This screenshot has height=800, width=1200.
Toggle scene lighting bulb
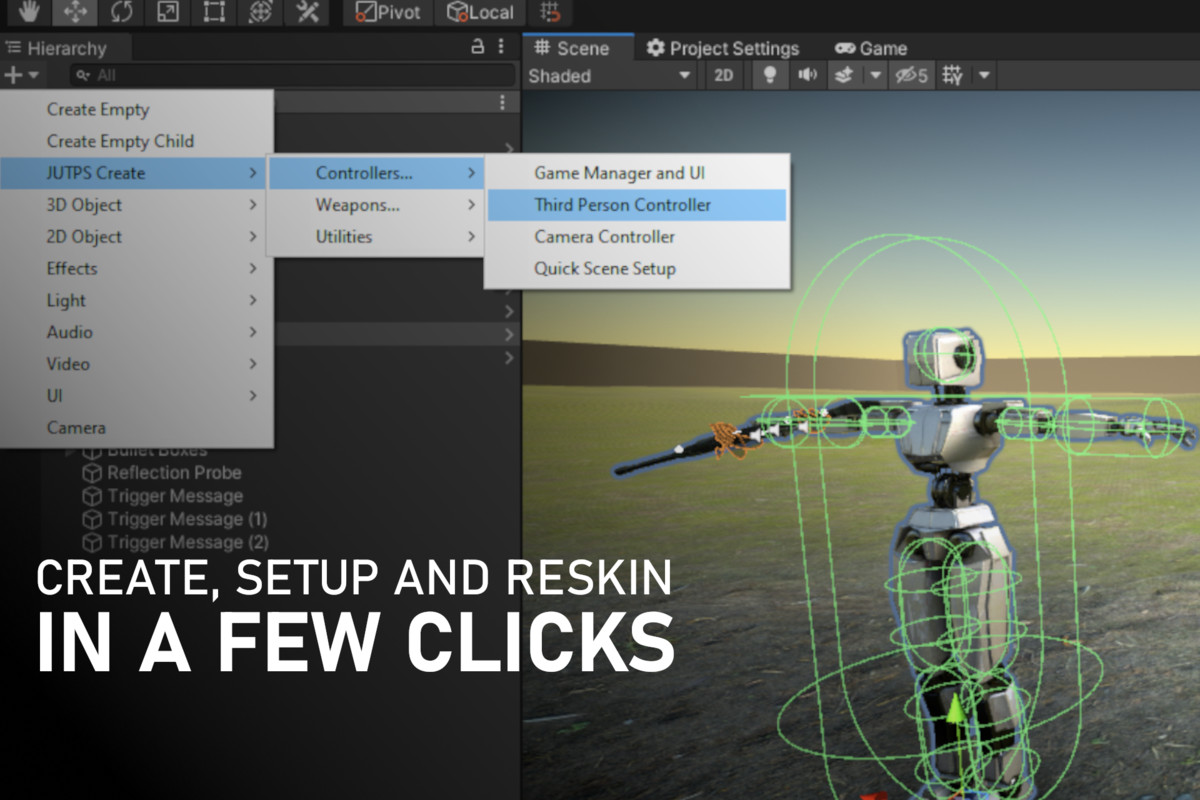tap(769, 76)
